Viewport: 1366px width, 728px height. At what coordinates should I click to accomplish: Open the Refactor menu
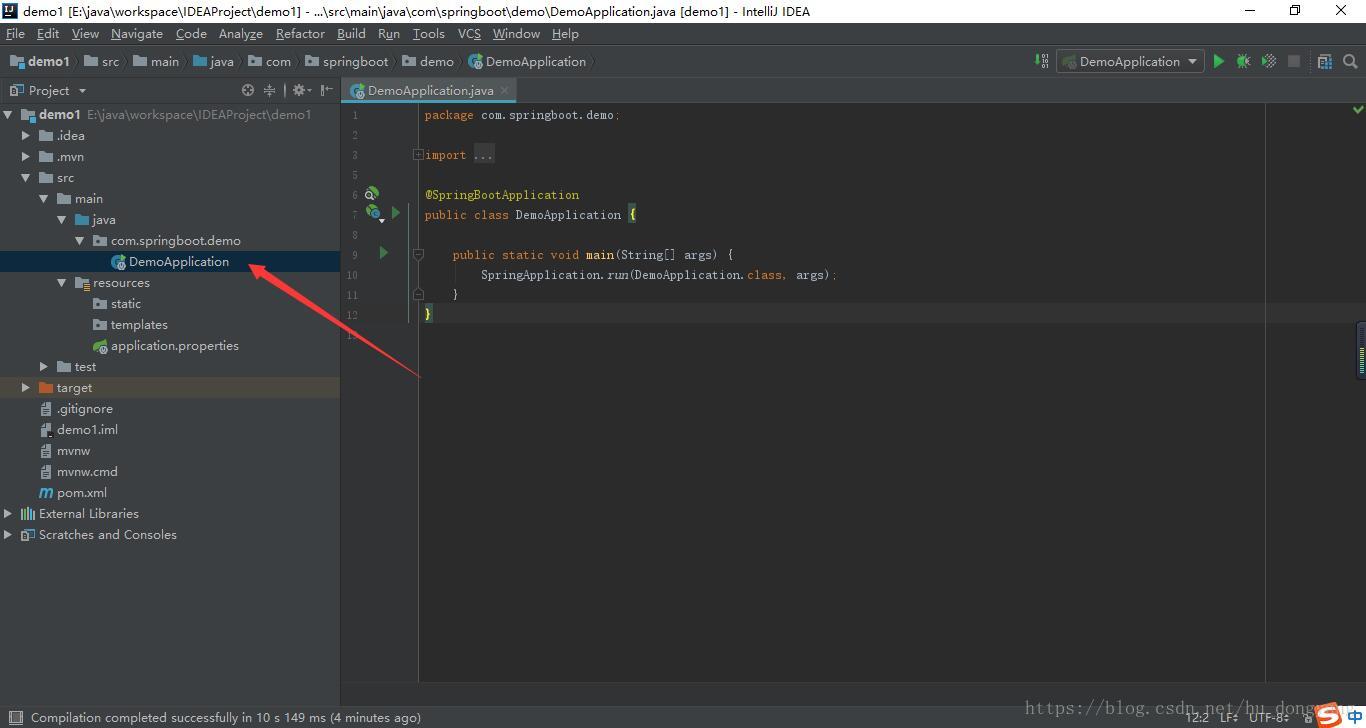[x=300, y=33]
